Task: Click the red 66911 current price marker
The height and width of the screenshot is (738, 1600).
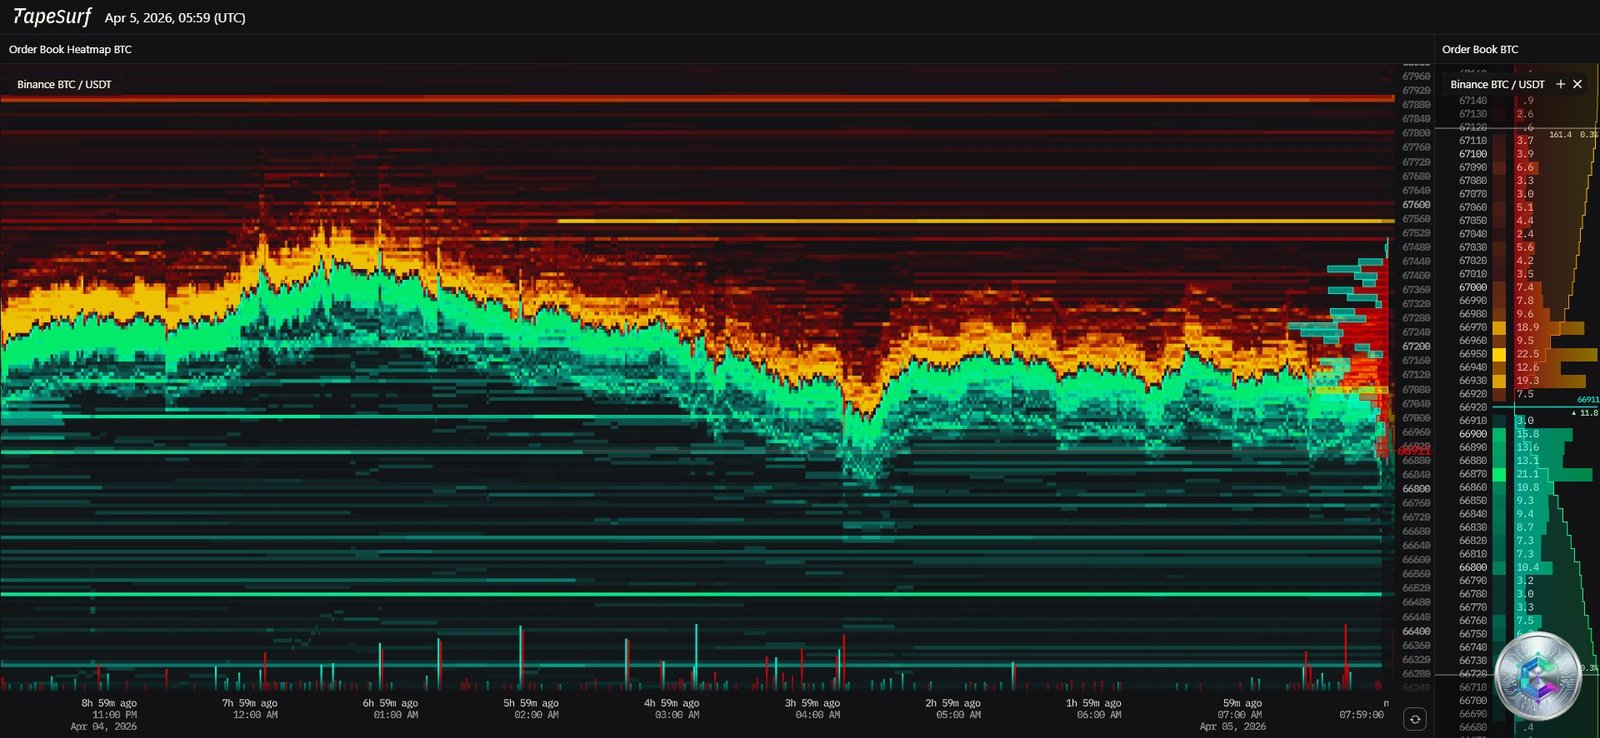Action: click(1414, 451)
